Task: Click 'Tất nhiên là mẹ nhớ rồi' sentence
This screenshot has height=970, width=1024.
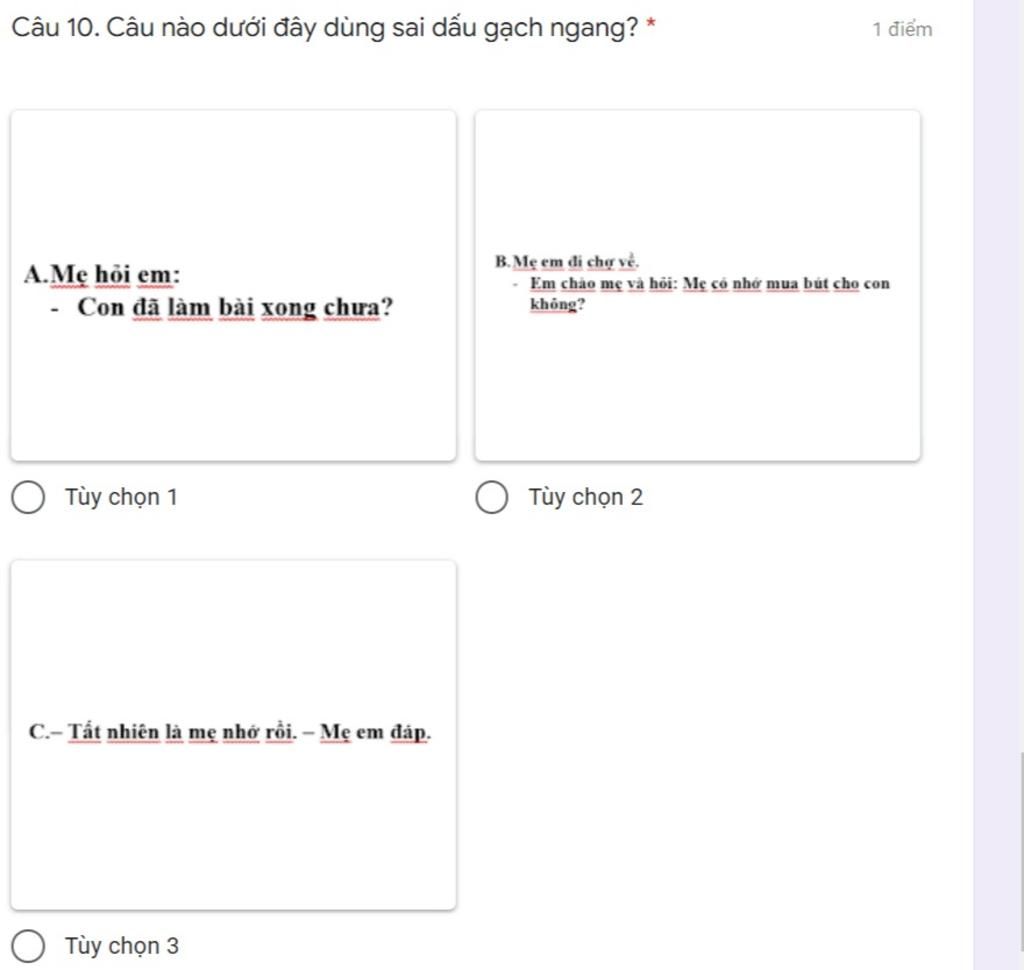Action: pos(182,732)
